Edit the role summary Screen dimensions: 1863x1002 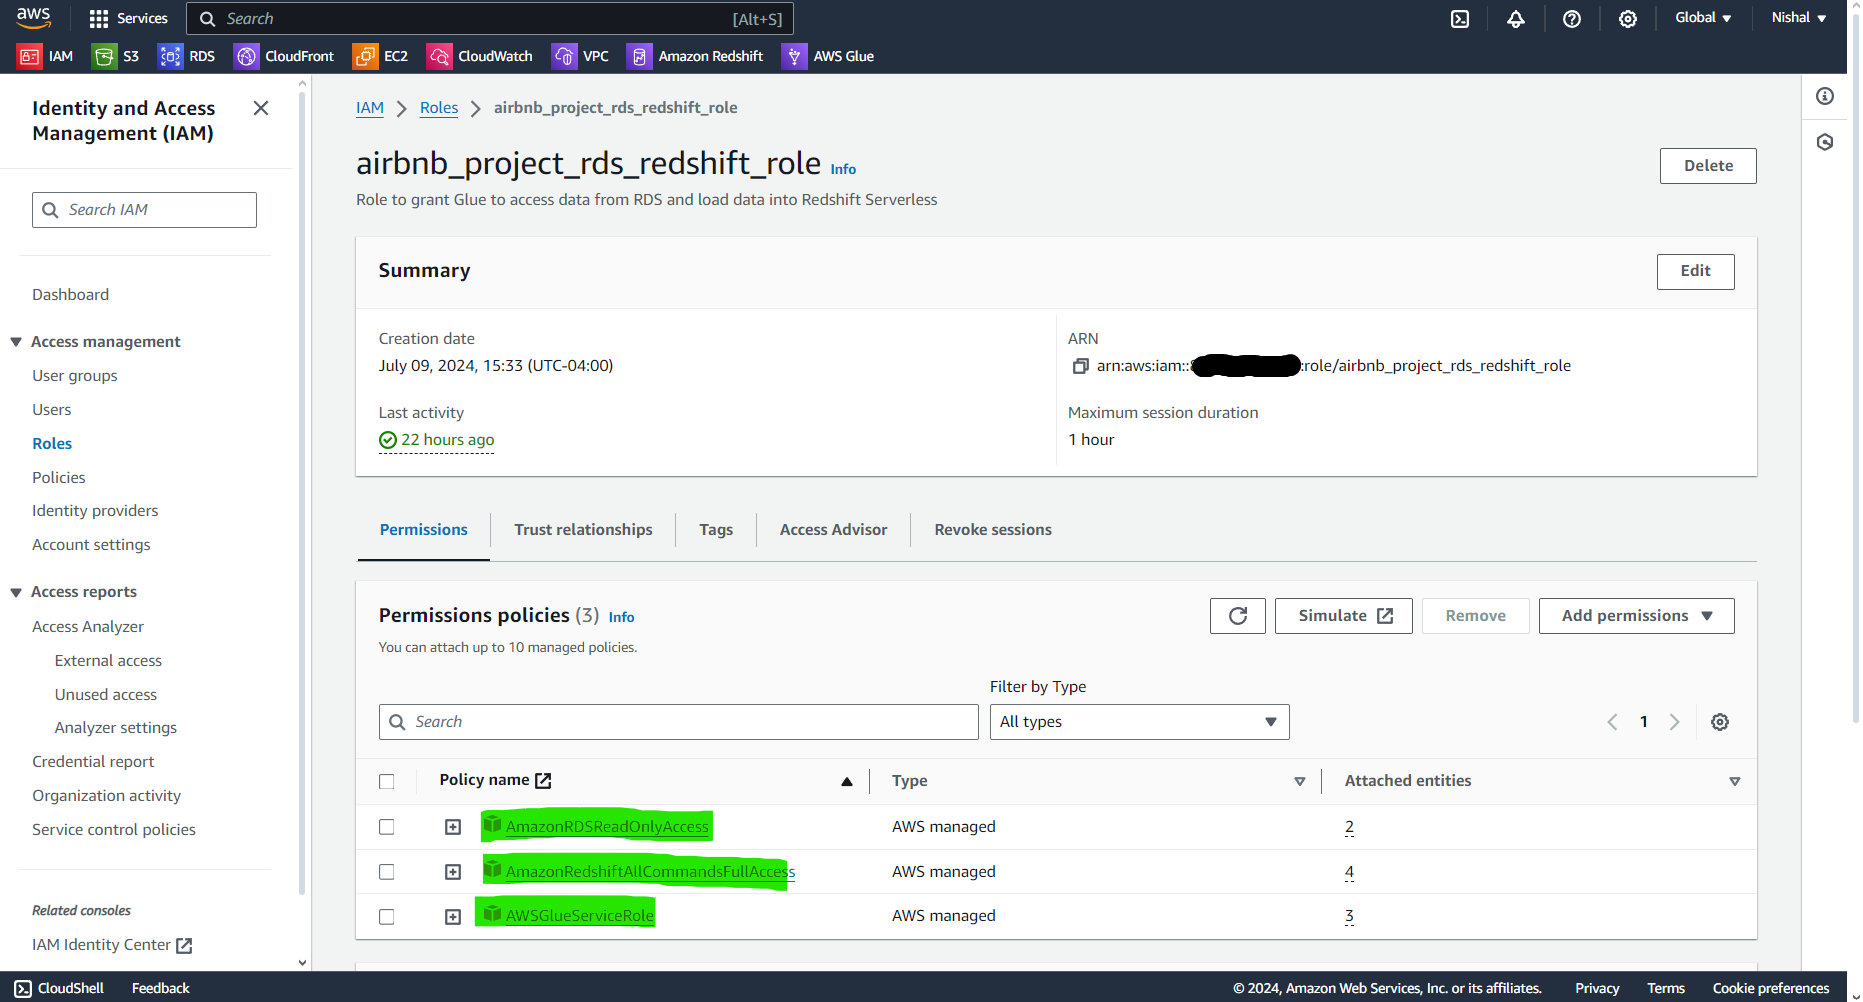(x=1695, y=271)
